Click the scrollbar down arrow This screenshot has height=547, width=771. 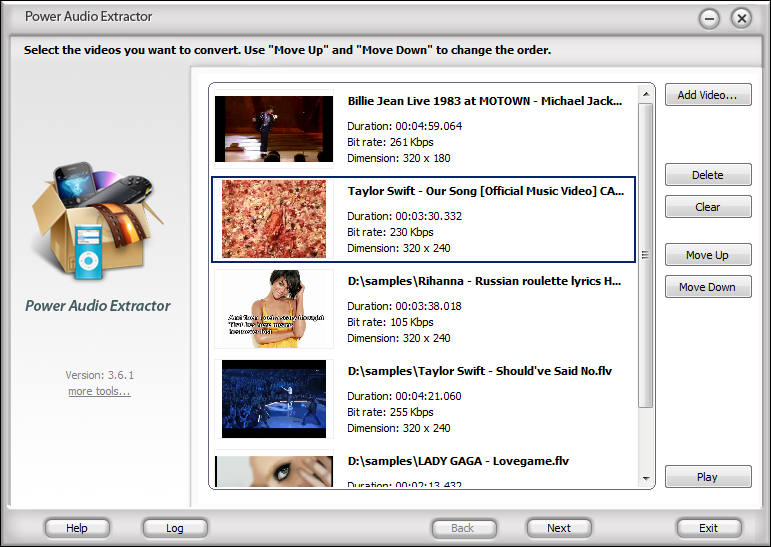[646, 479]
